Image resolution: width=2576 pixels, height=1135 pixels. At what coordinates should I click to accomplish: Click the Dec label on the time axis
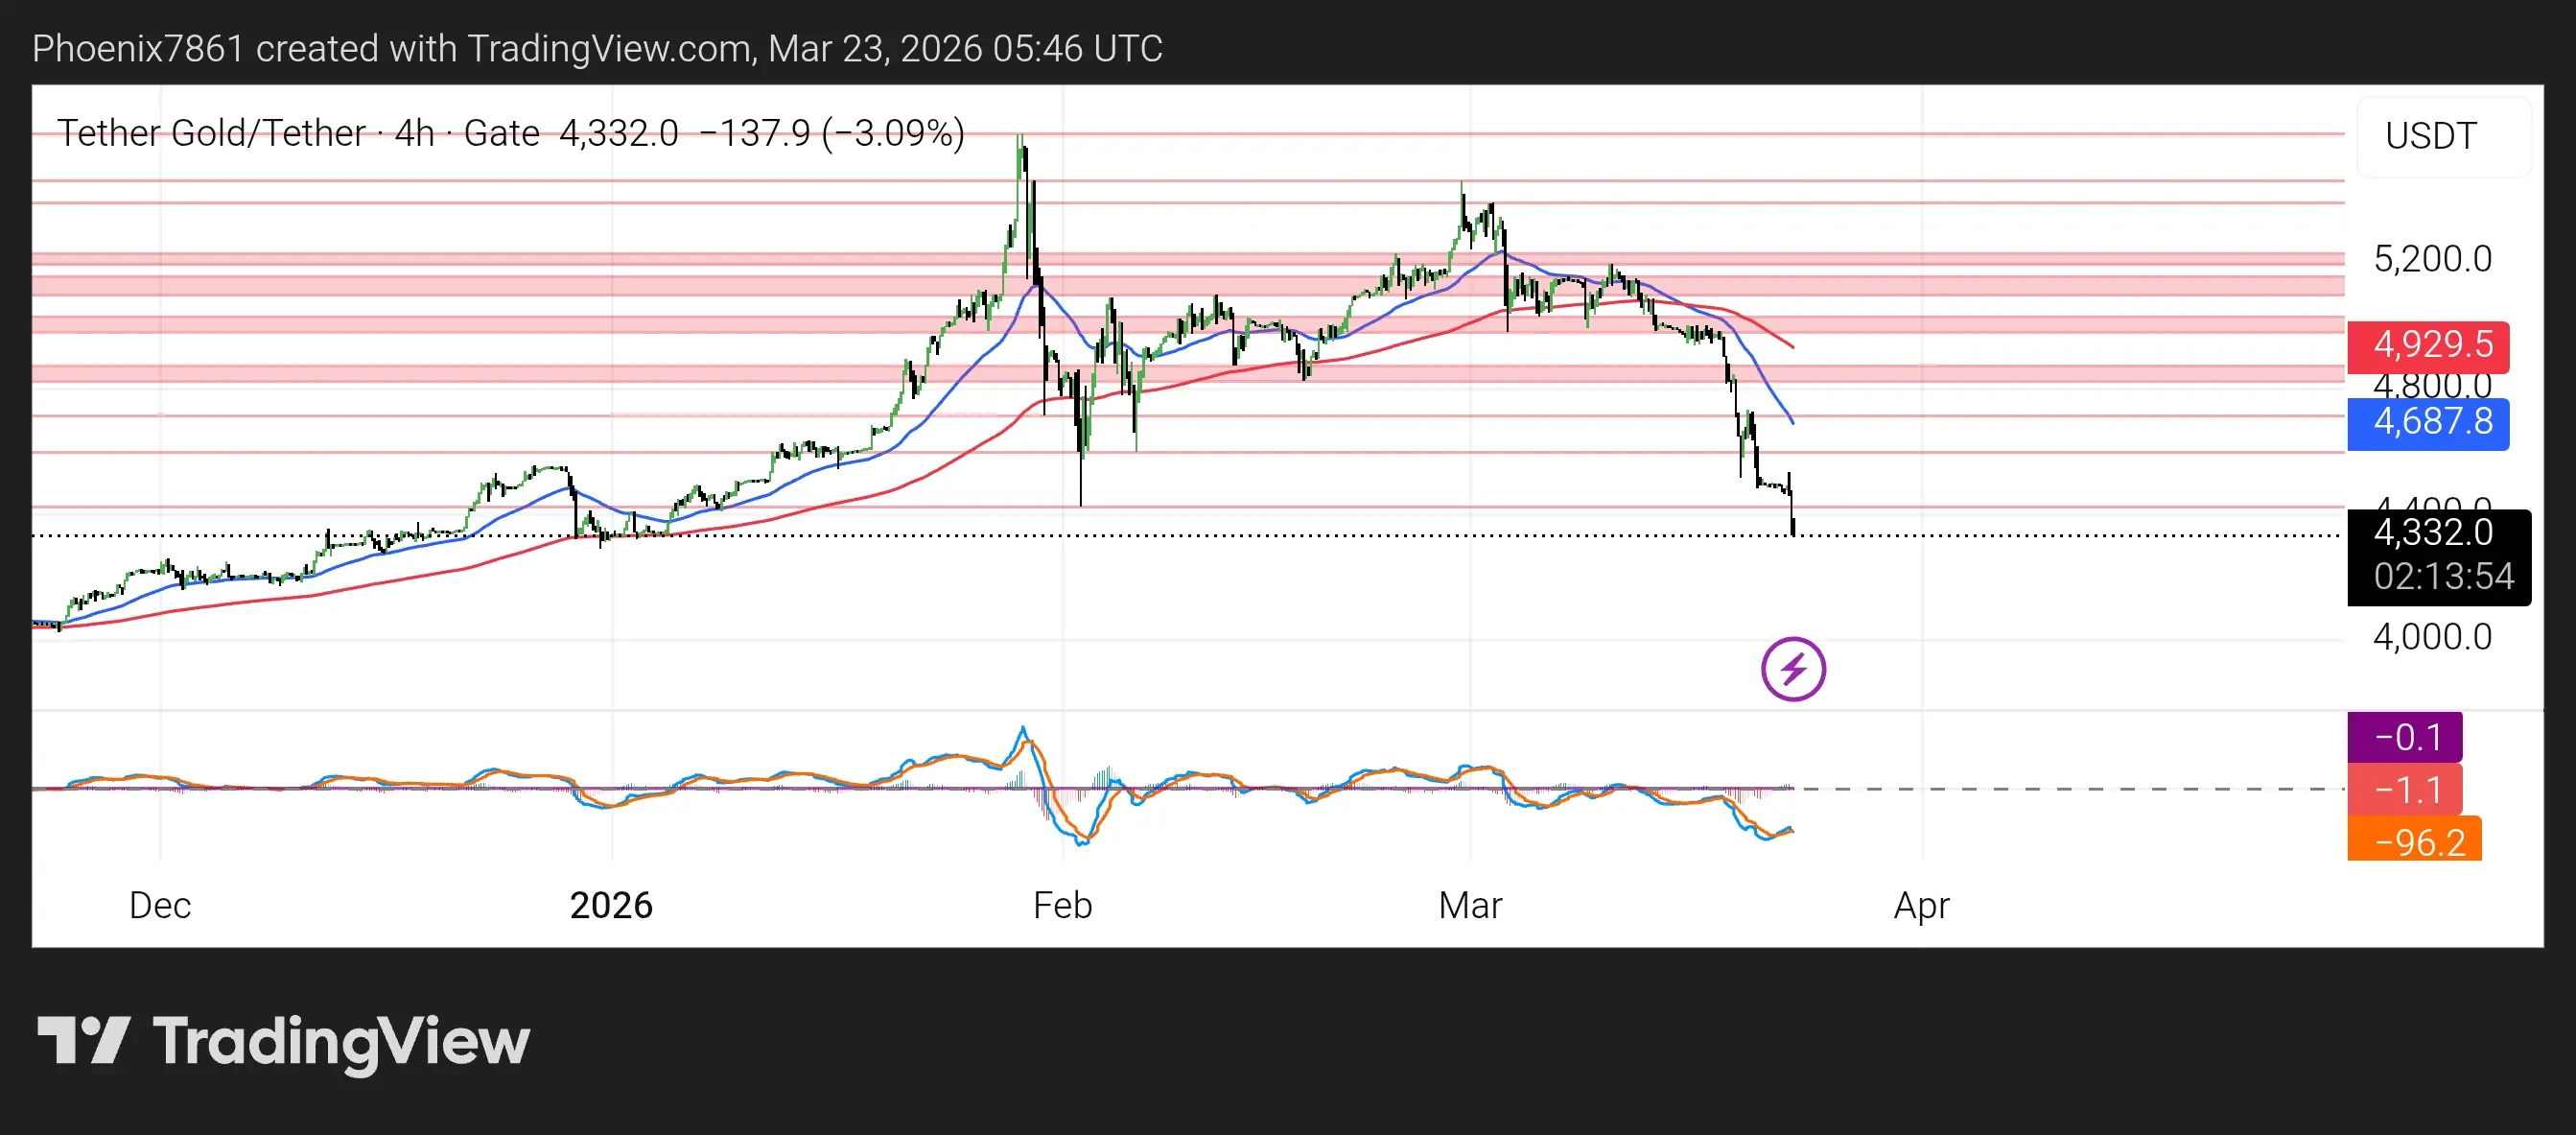pos(160,905)
